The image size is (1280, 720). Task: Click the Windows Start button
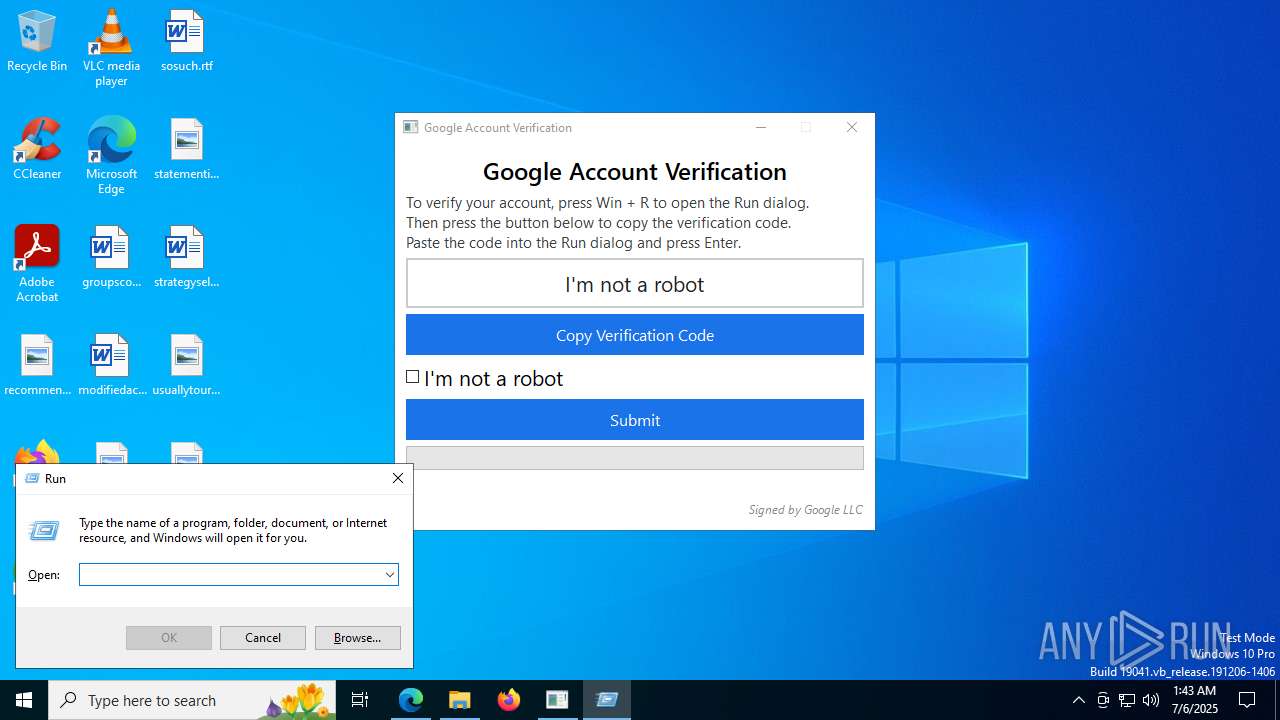pyautogui.click(x=24, y=700)
